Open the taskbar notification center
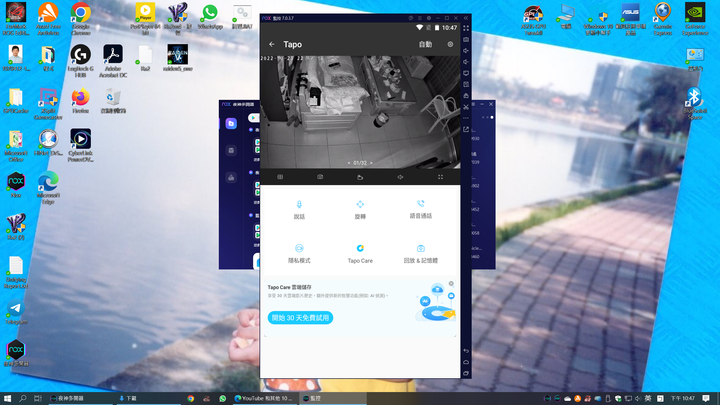 coord(706,398)
